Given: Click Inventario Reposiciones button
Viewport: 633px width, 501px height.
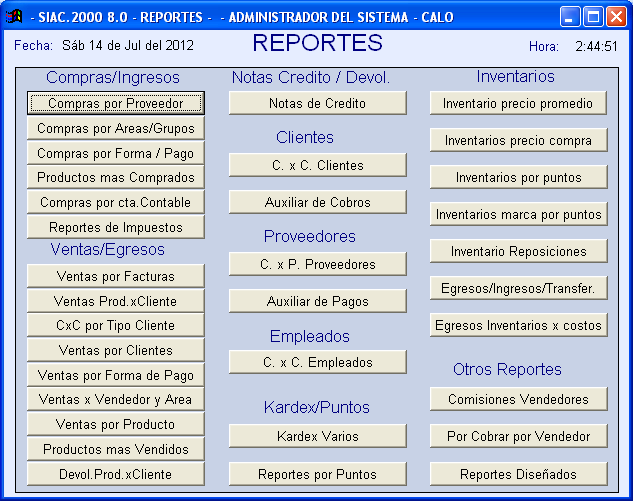Looking at the screenshot, I should click(519, 251).
